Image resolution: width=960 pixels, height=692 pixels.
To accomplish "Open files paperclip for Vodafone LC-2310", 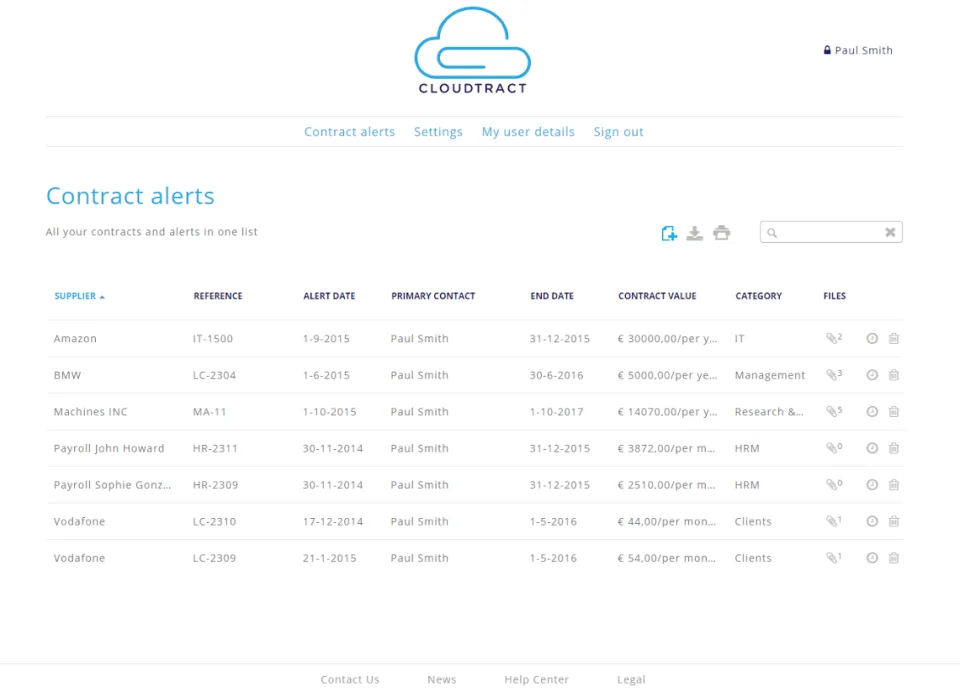I will (x=833, y=521).
